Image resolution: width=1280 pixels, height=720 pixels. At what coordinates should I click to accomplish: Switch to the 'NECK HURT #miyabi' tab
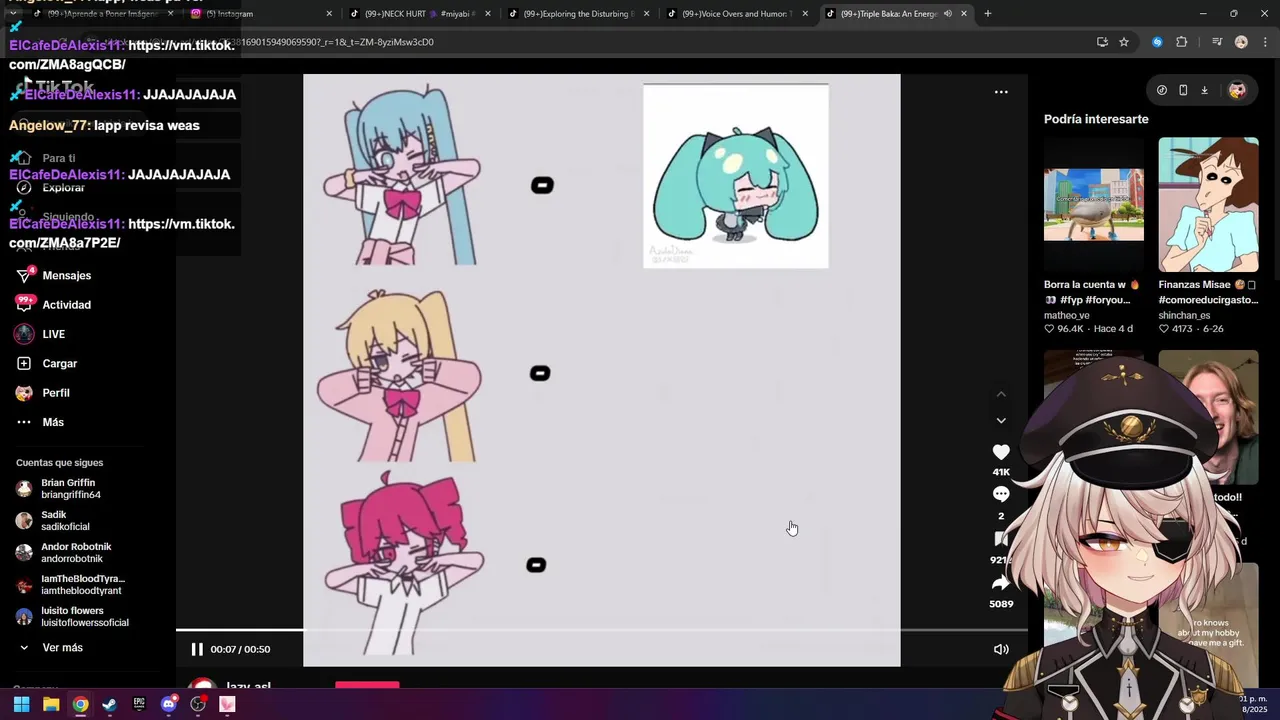pyautogui.click(x=418, y=14)
